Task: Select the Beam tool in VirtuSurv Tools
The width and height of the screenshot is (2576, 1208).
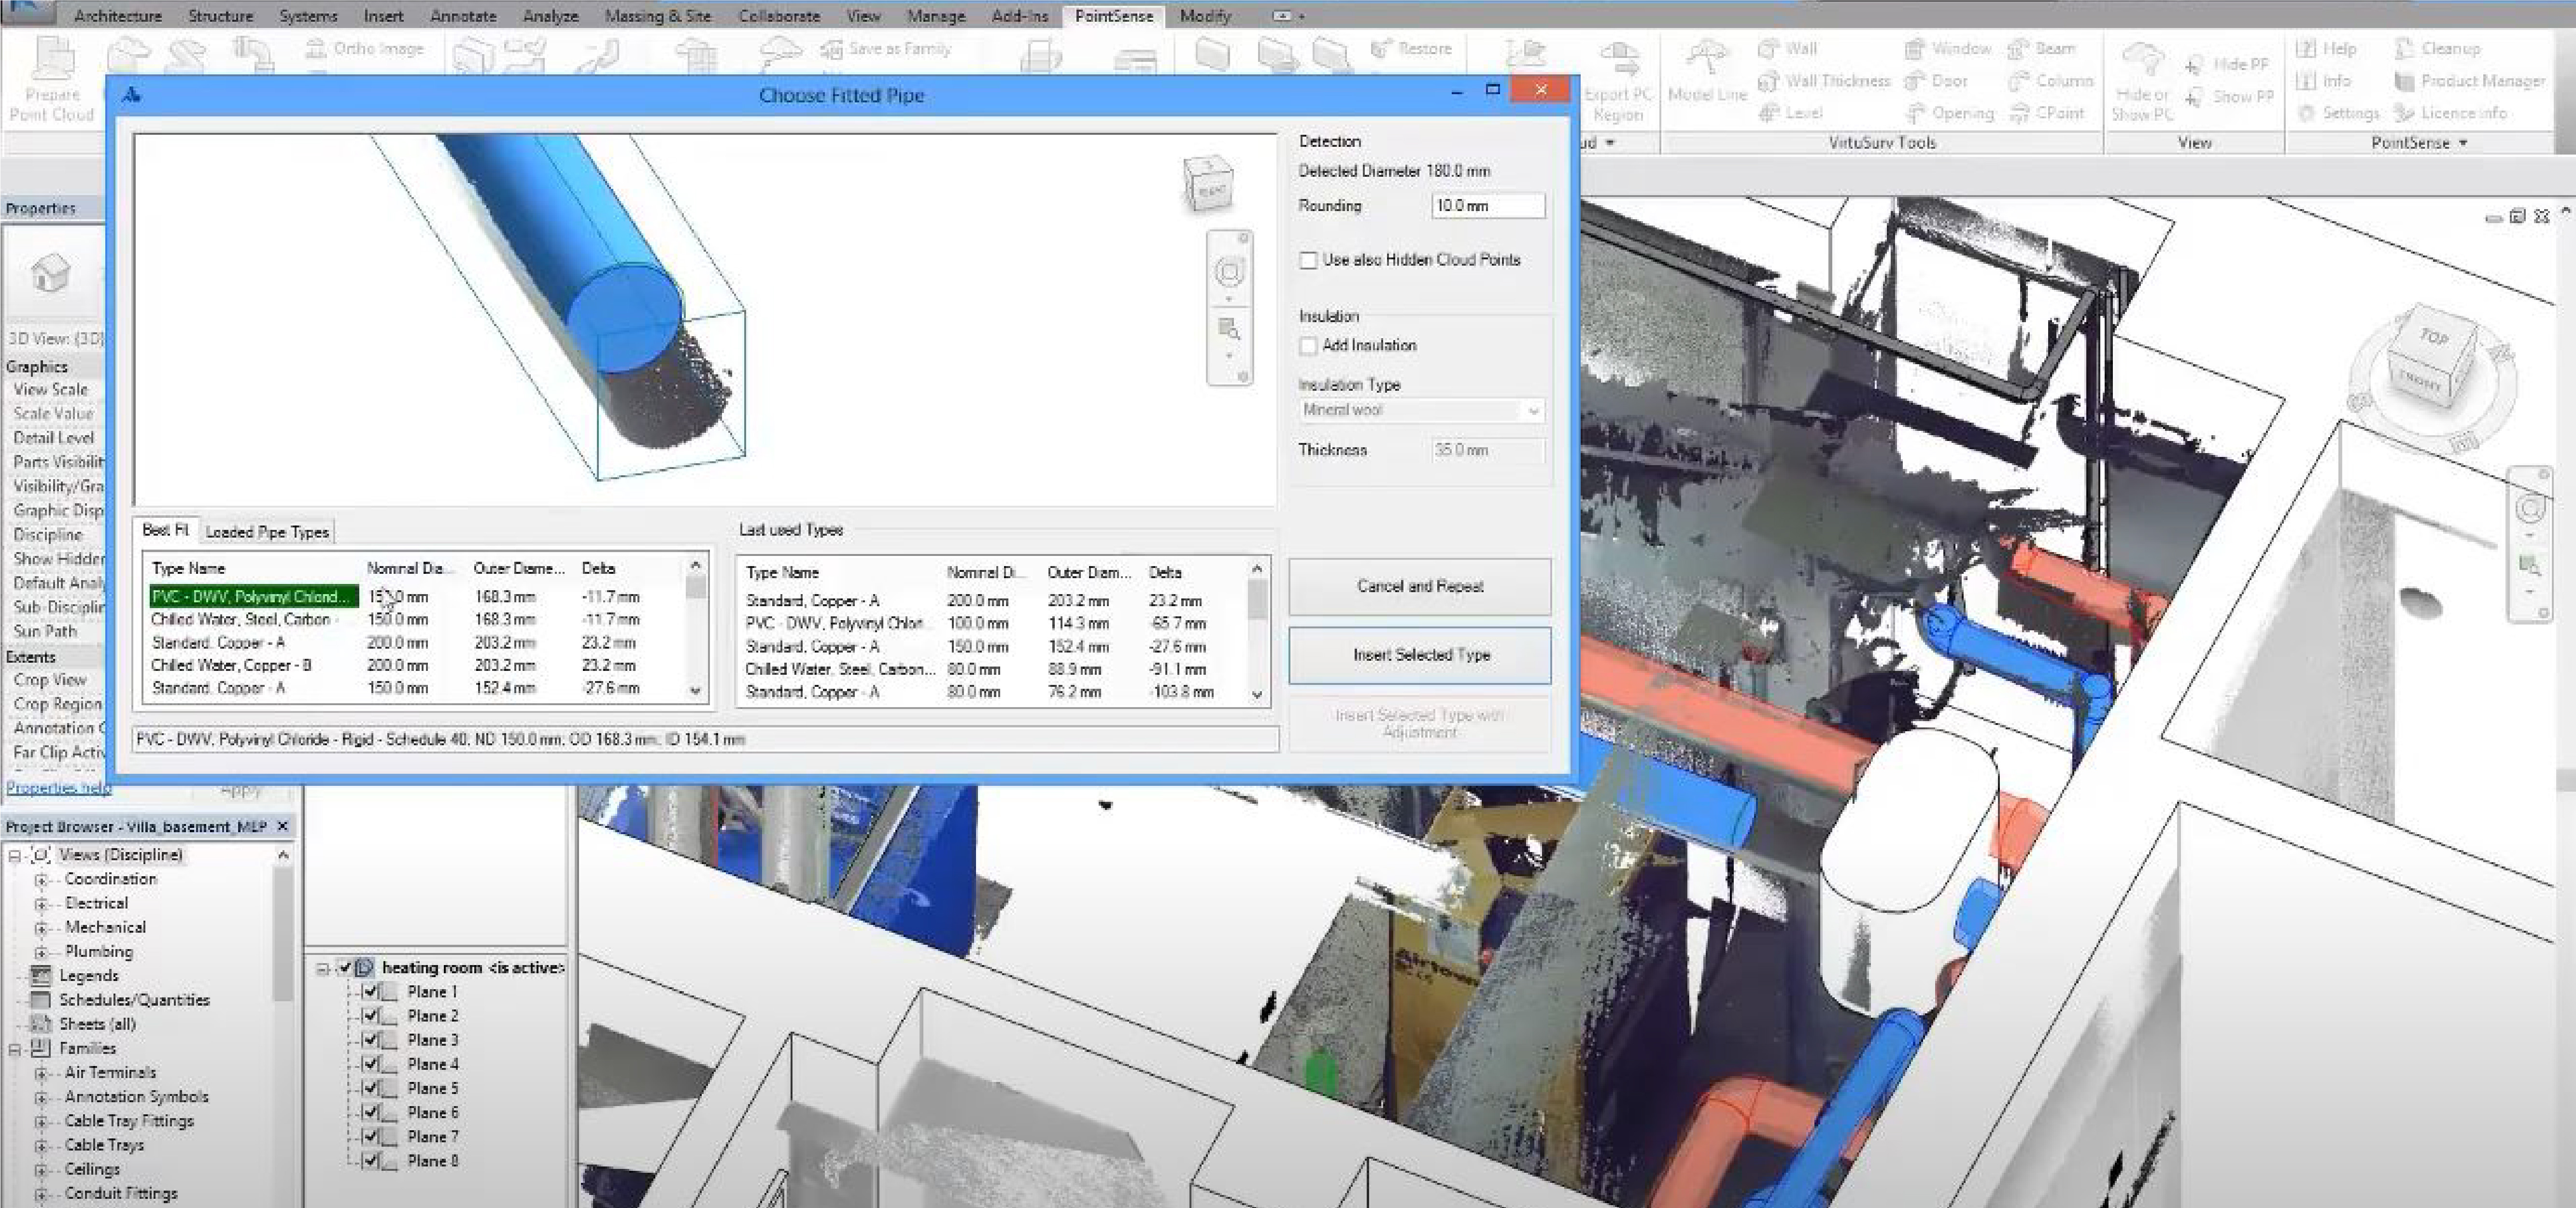Action: (x=2042, y=48)
